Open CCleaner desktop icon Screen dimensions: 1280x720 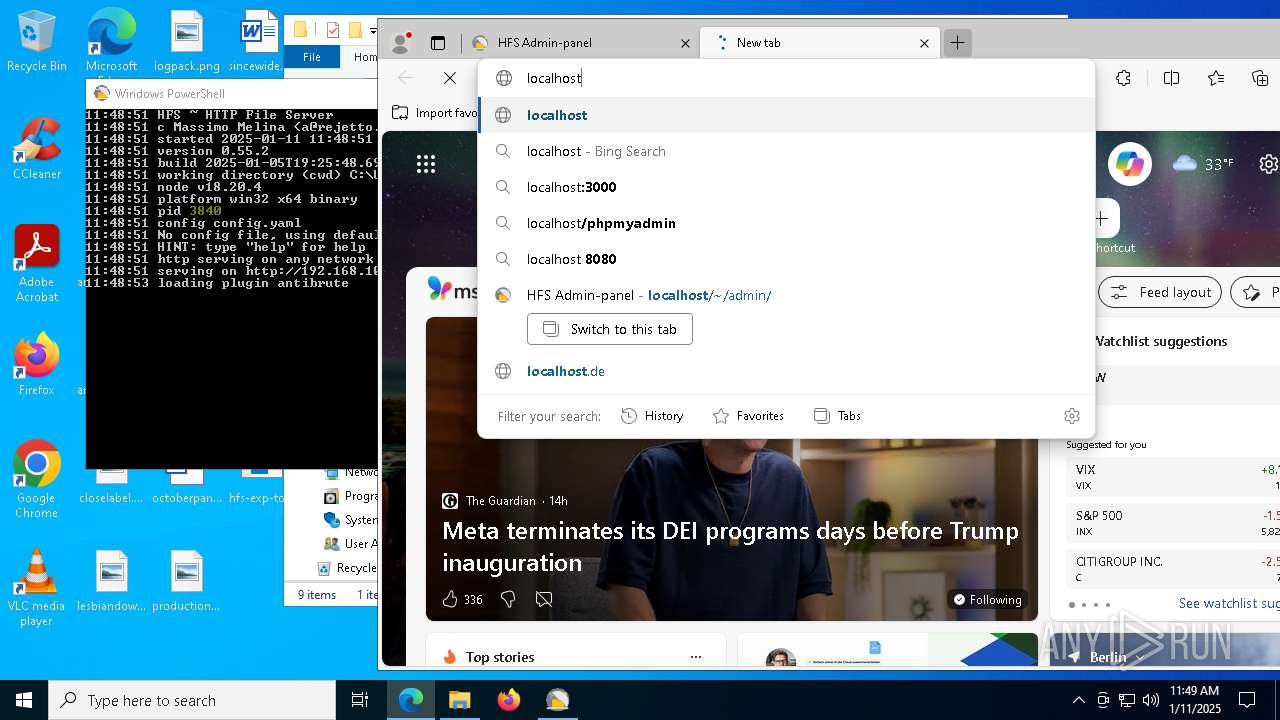37,148
